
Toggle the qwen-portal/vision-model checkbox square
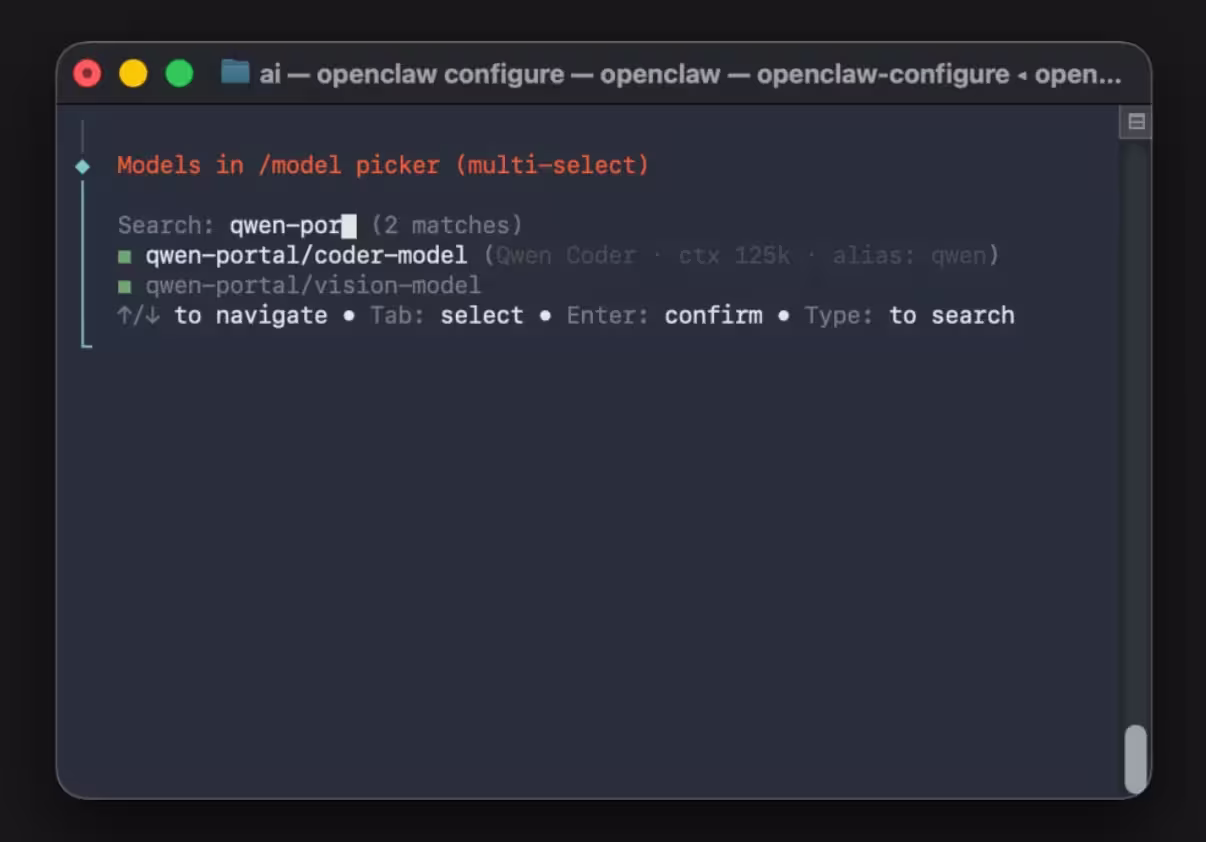[125, 287]
